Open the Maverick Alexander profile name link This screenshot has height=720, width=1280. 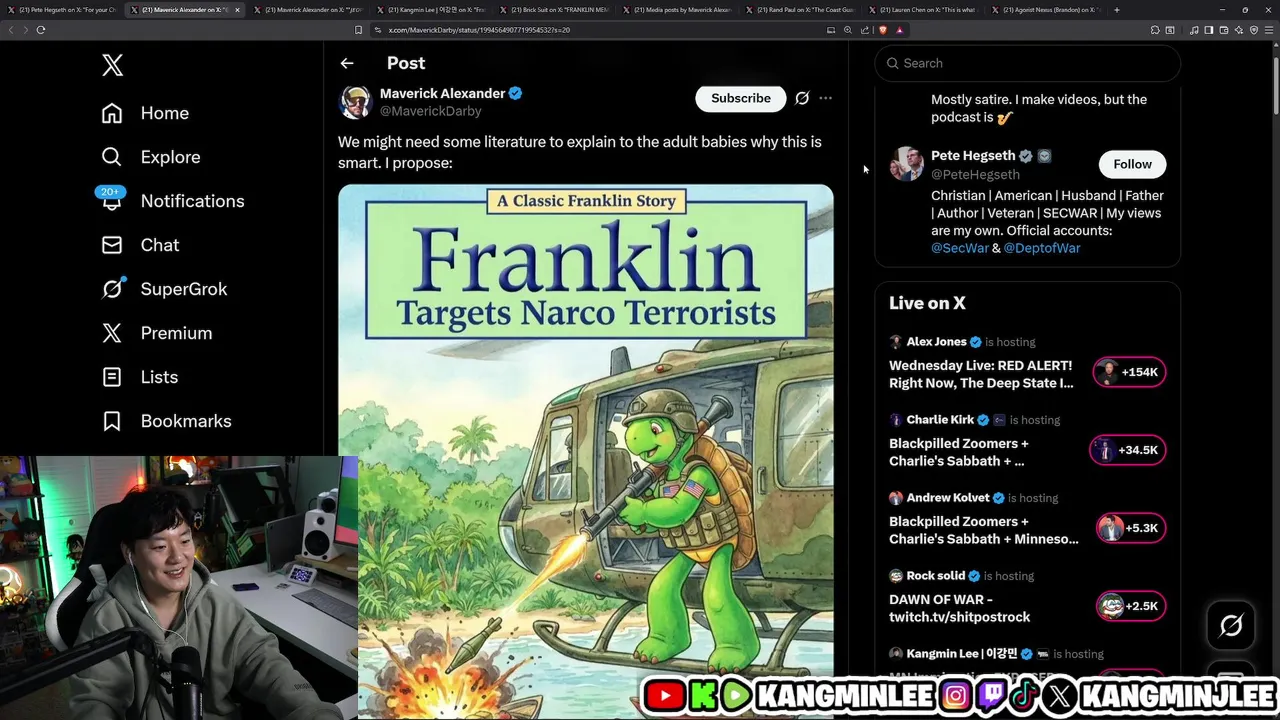click(x=442, y=93)
